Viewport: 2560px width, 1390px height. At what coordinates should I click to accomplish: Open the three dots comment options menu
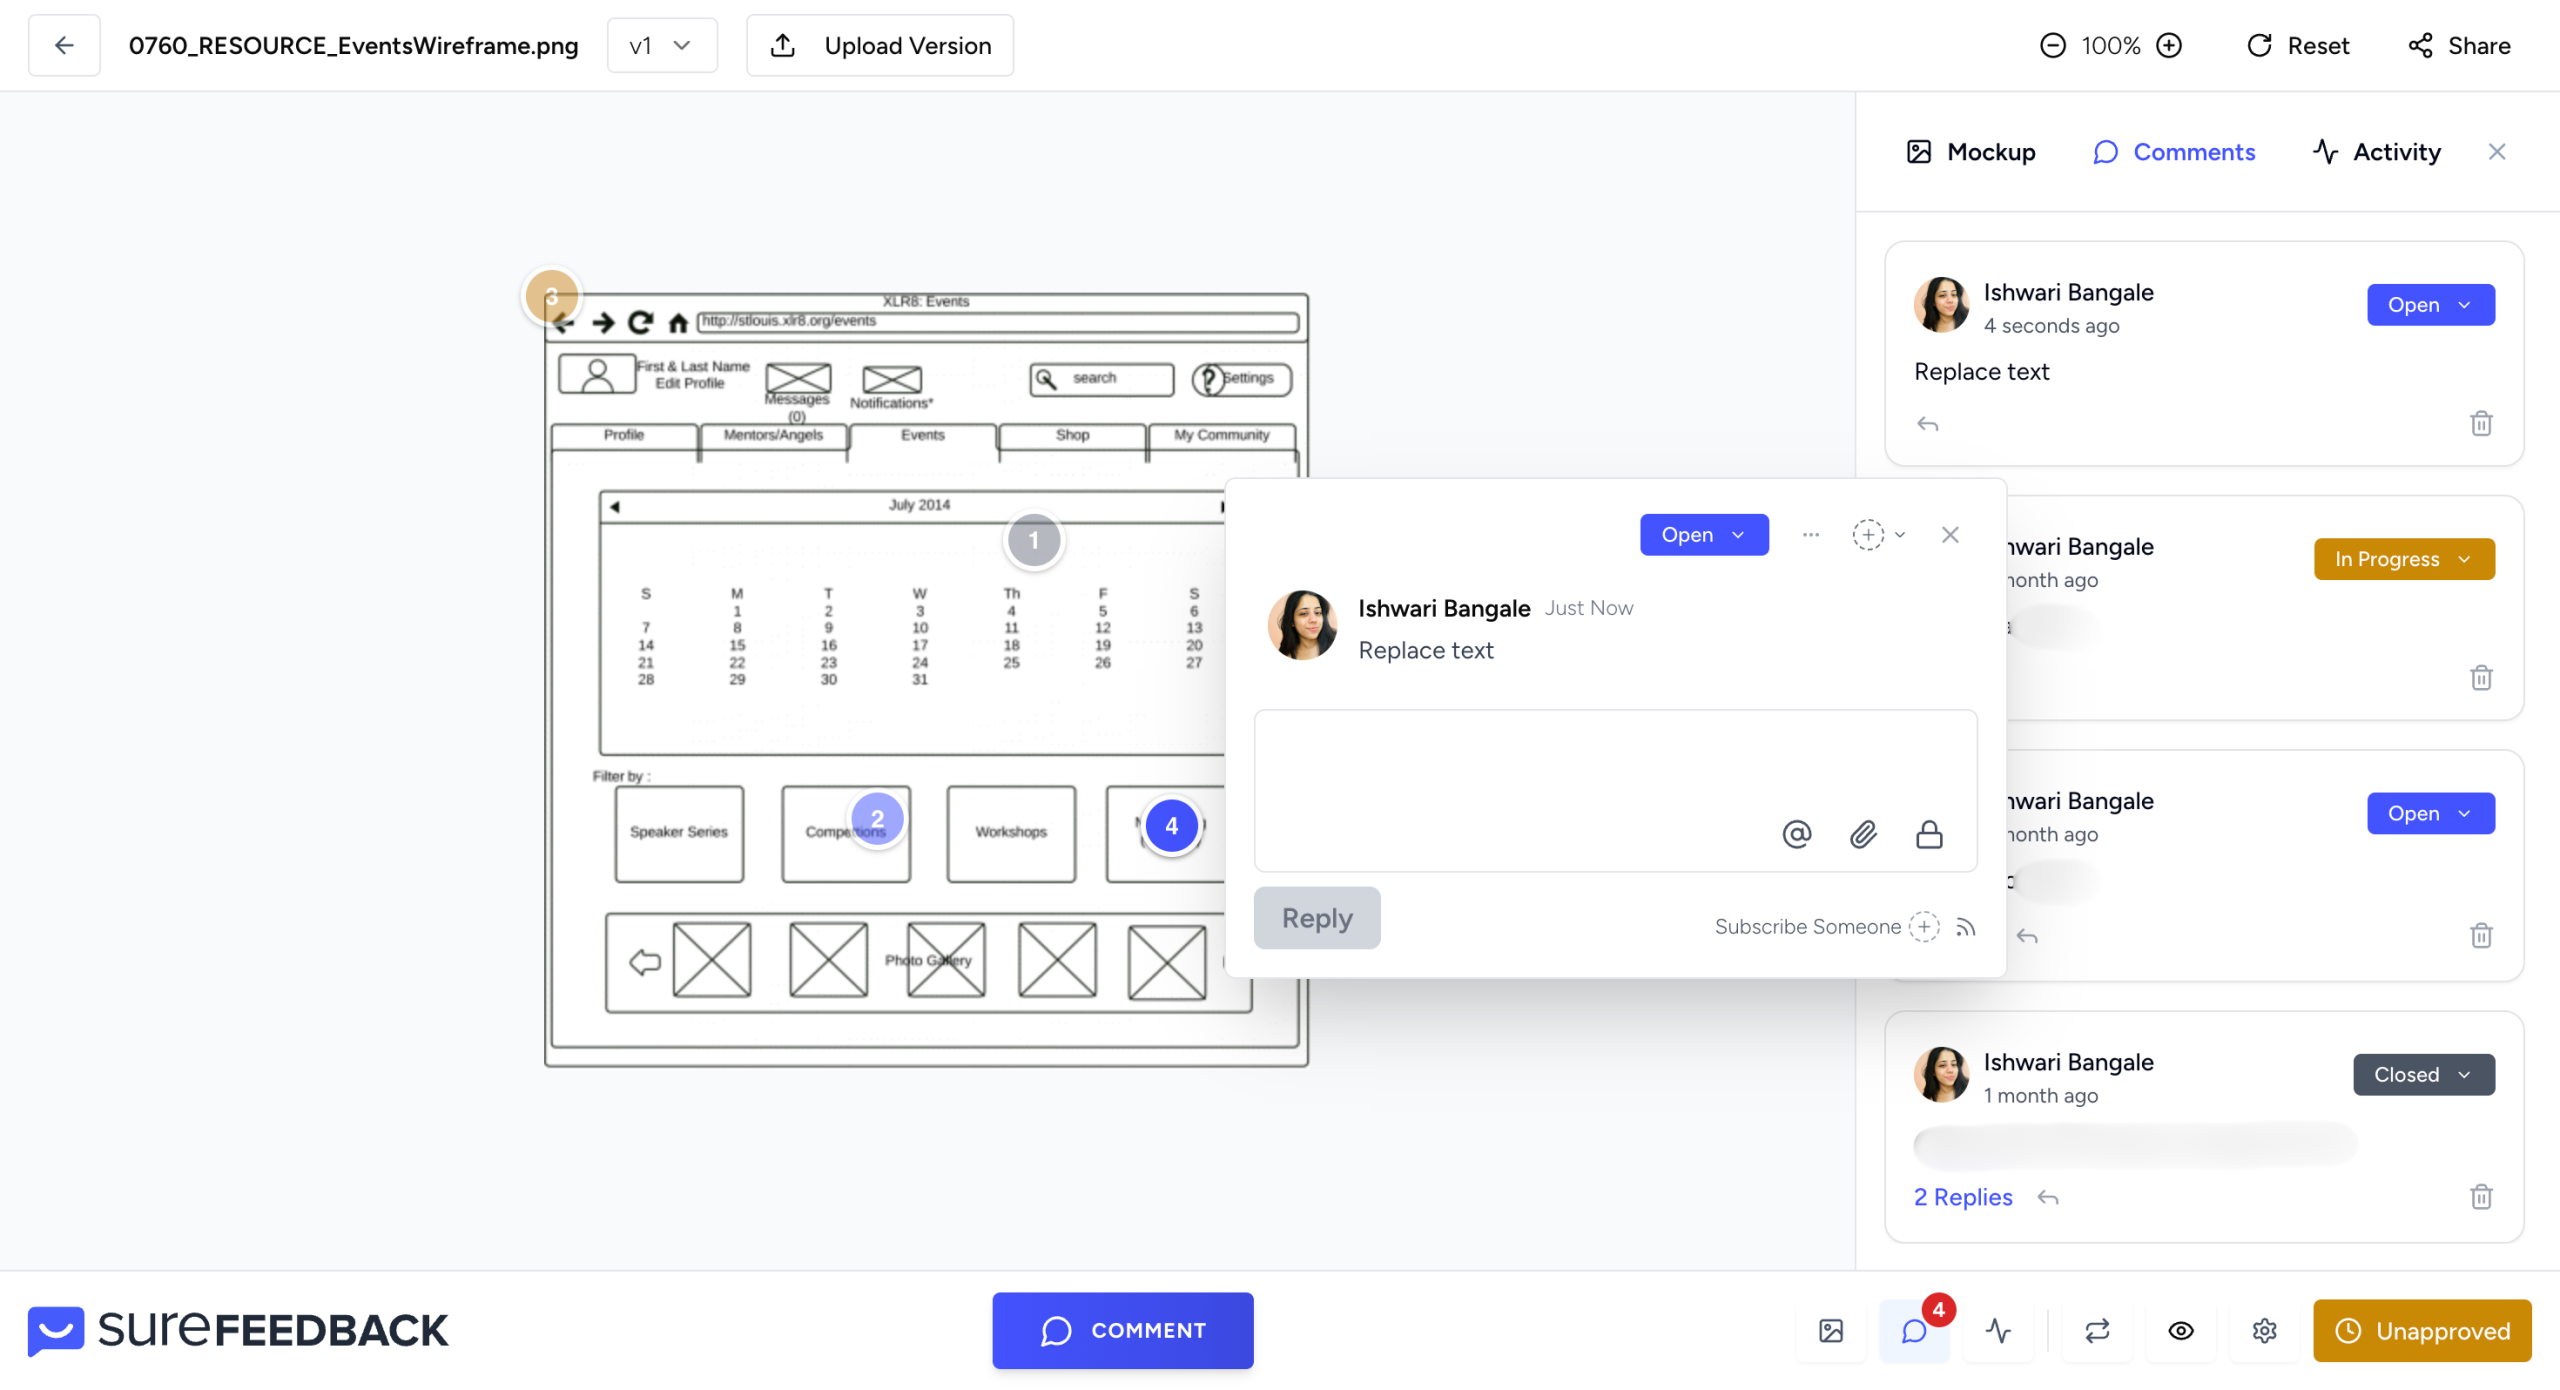[x=1810, y=534]
